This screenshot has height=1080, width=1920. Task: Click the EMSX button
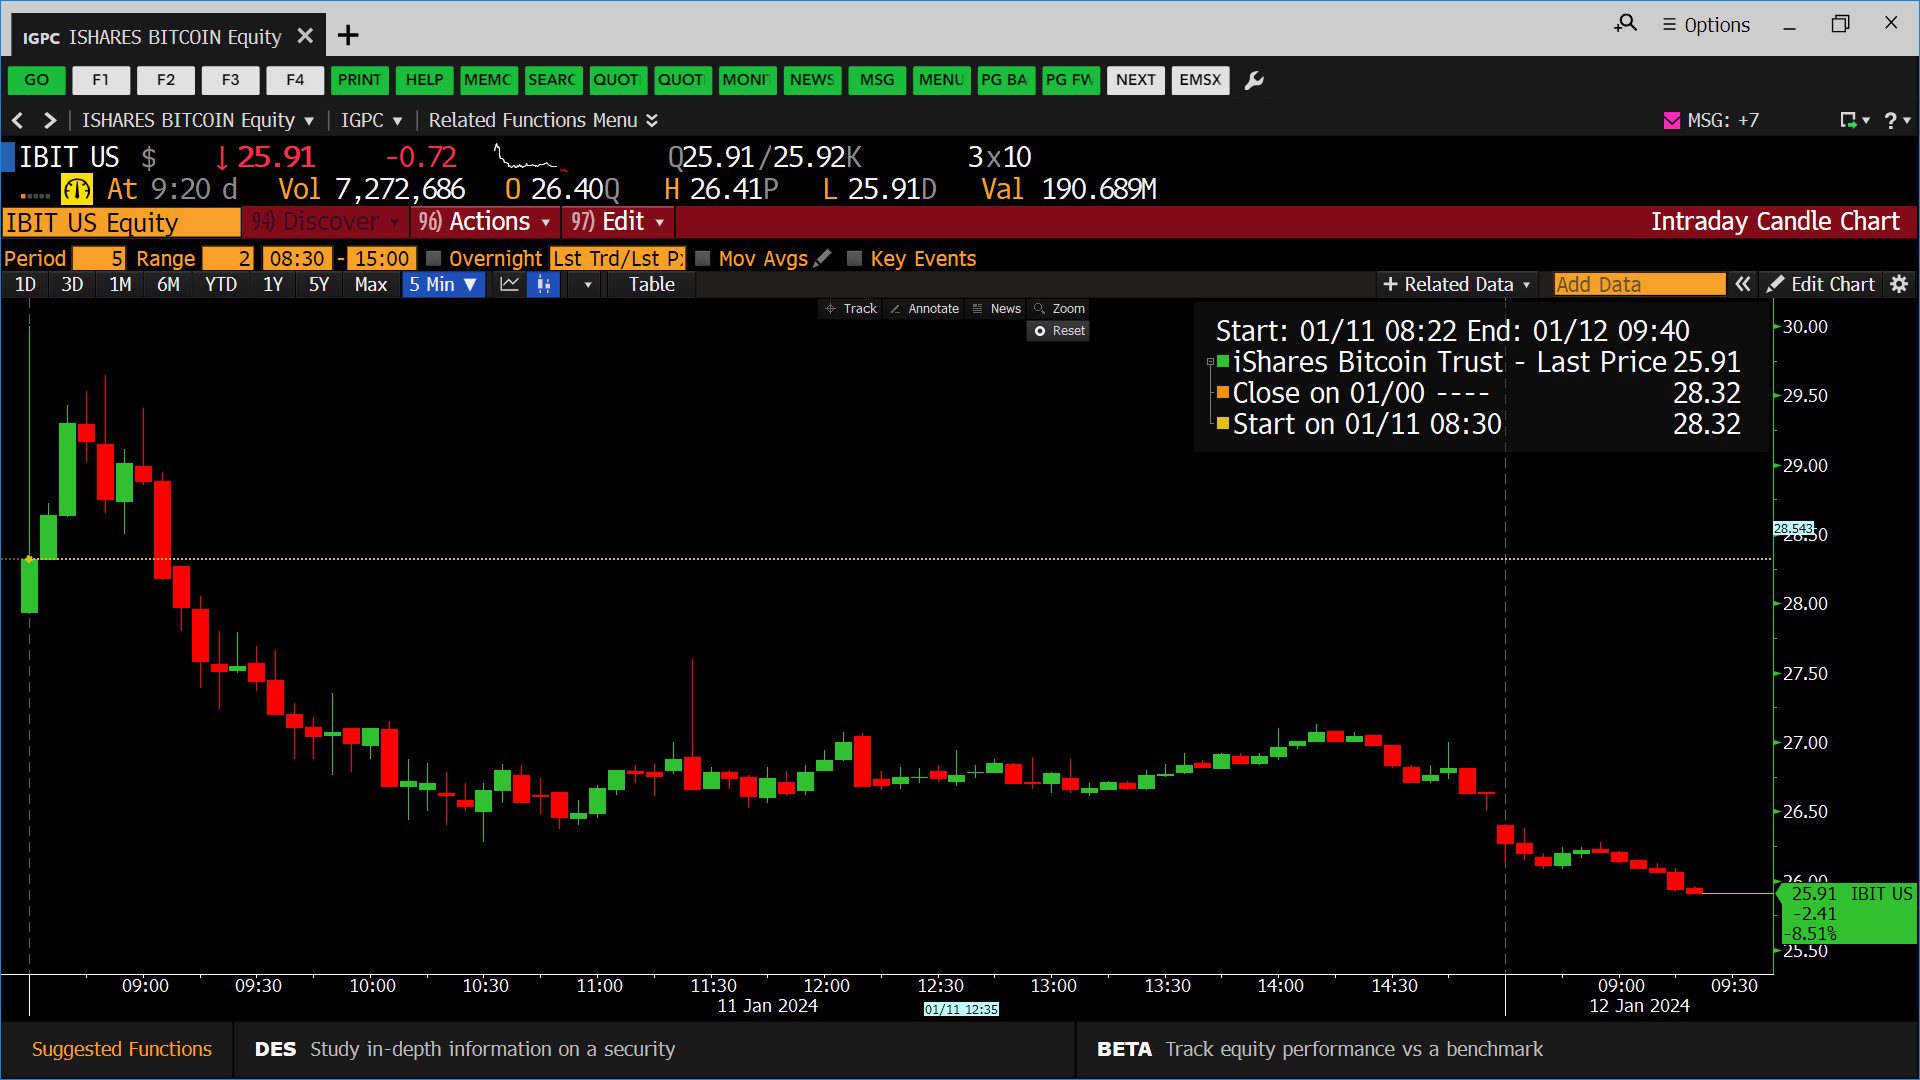point(1200,80)
